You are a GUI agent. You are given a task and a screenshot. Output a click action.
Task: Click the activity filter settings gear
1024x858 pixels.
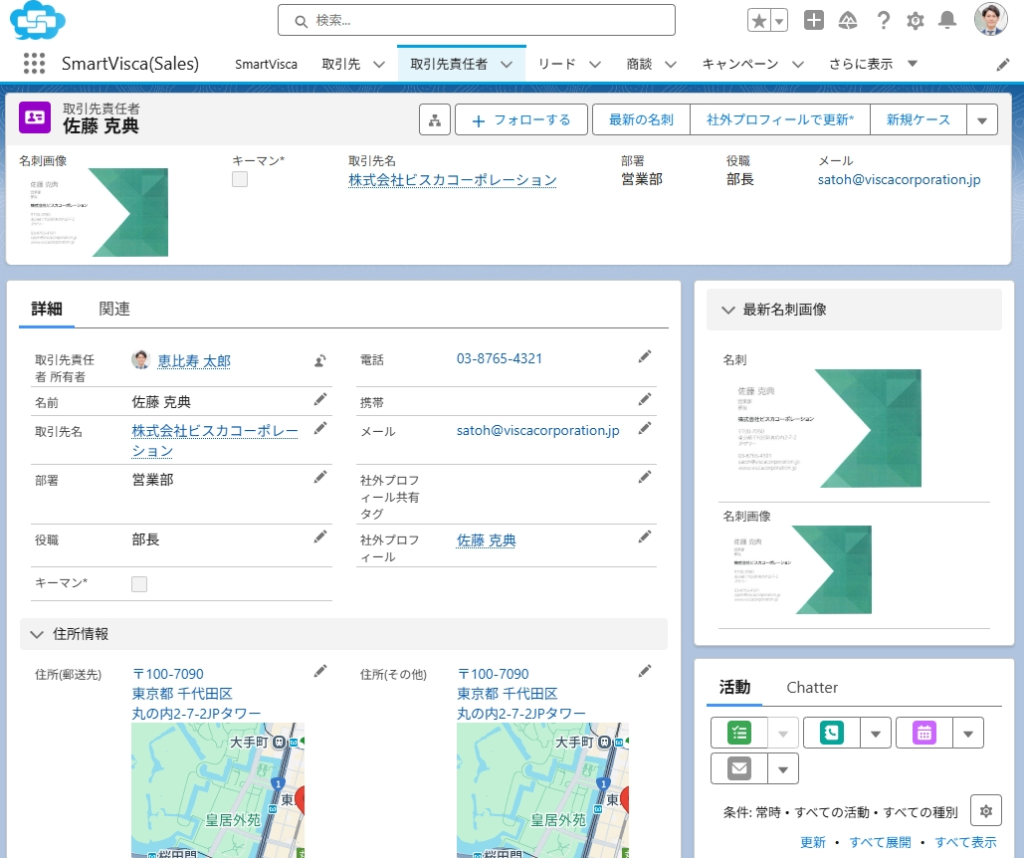point(986,810)
